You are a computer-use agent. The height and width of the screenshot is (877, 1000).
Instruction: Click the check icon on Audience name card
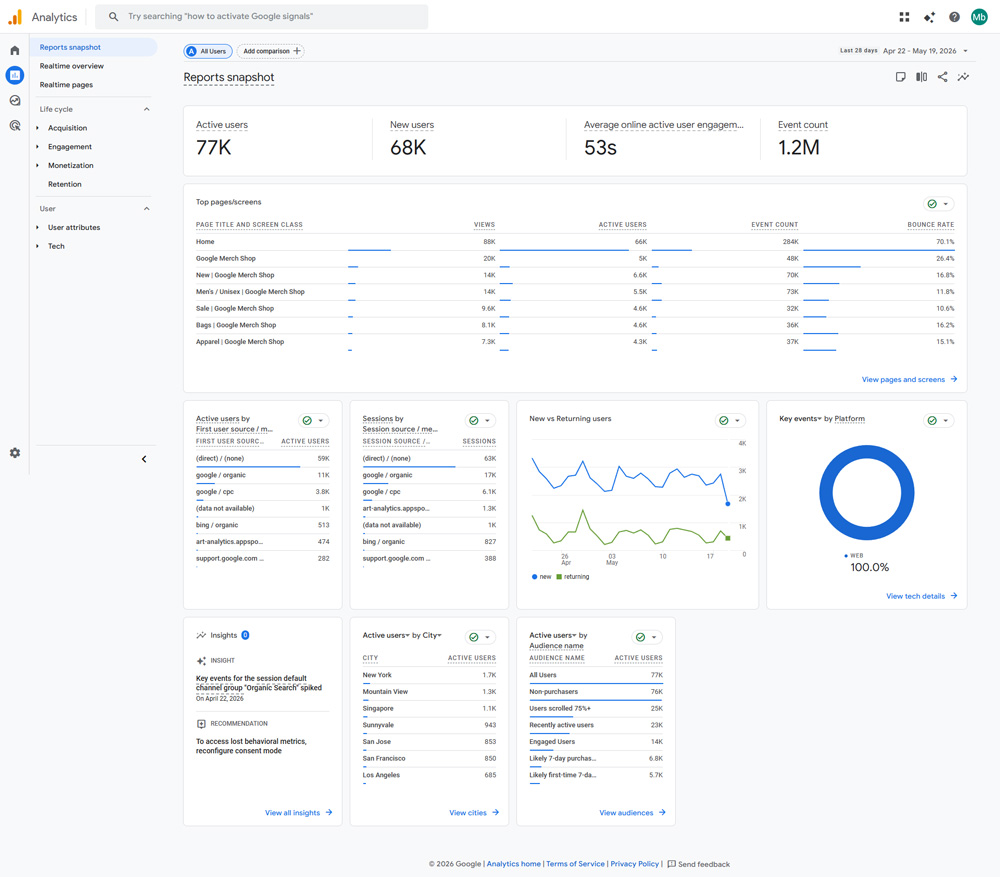coord(640,637)
